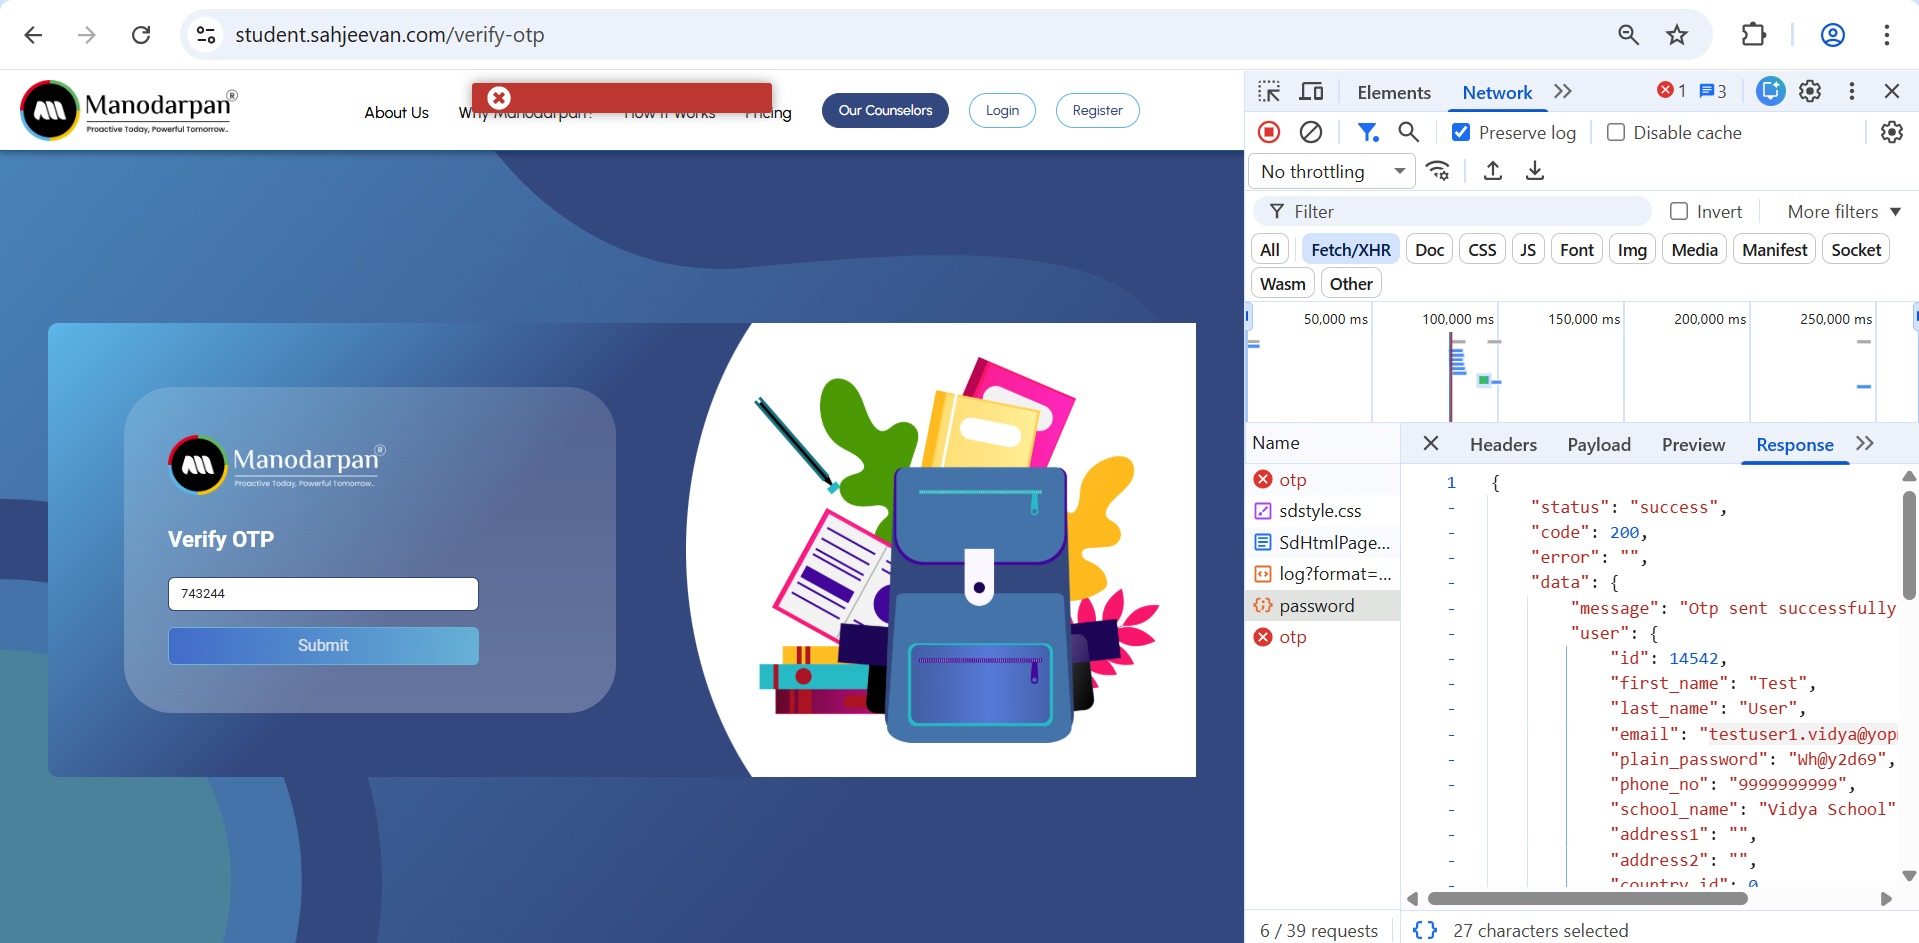Click the export HAR download icon

(x=1534, y=171)
